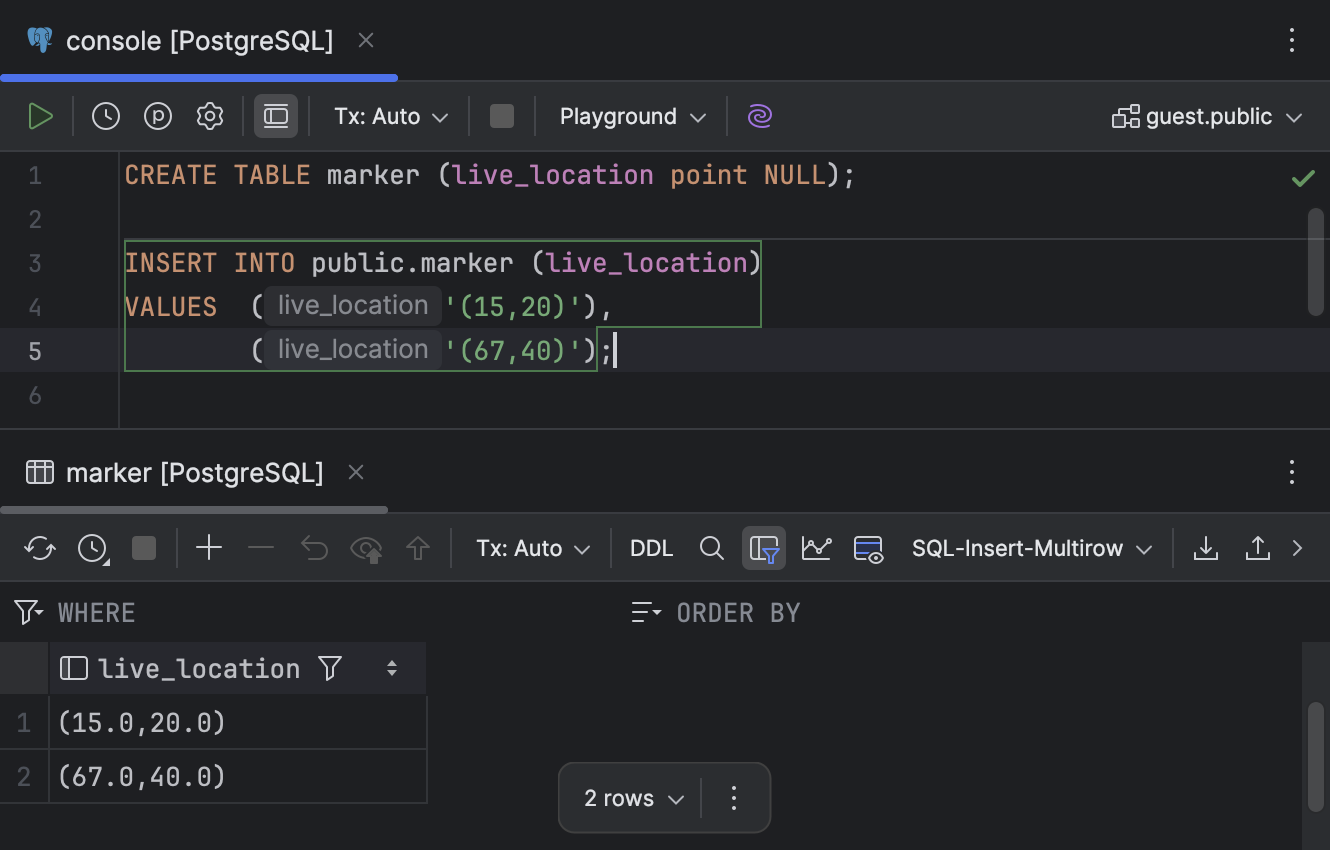This screenshot has width=1330, height=850.
Task: Open the chart view icon
Action: (816, 548)
